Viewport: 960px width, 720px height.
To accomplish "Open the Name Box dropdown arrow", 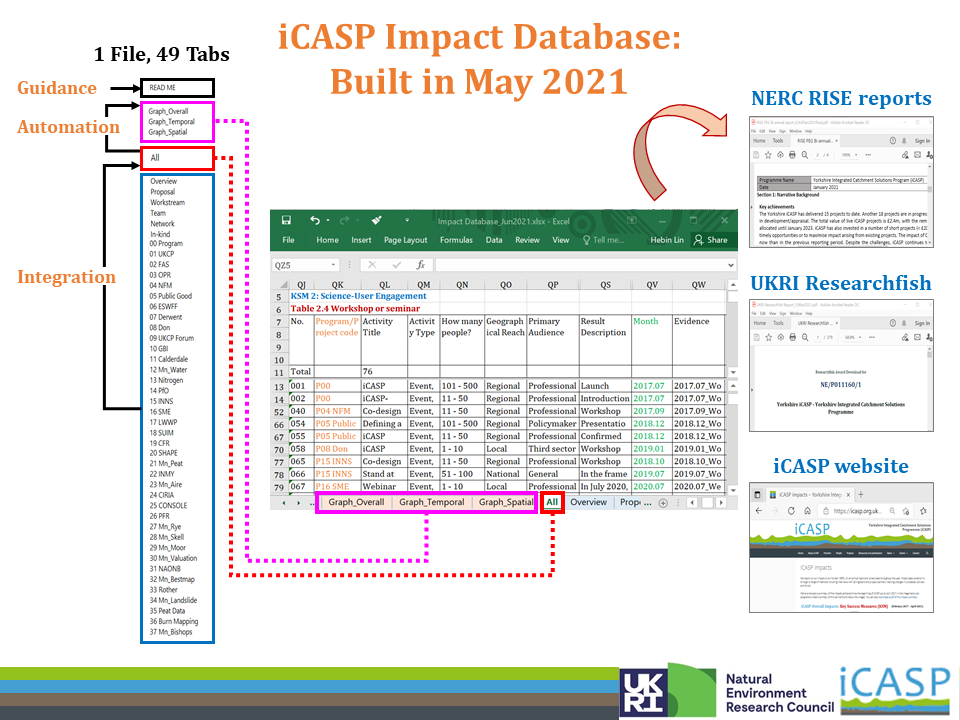I will 334,265.
